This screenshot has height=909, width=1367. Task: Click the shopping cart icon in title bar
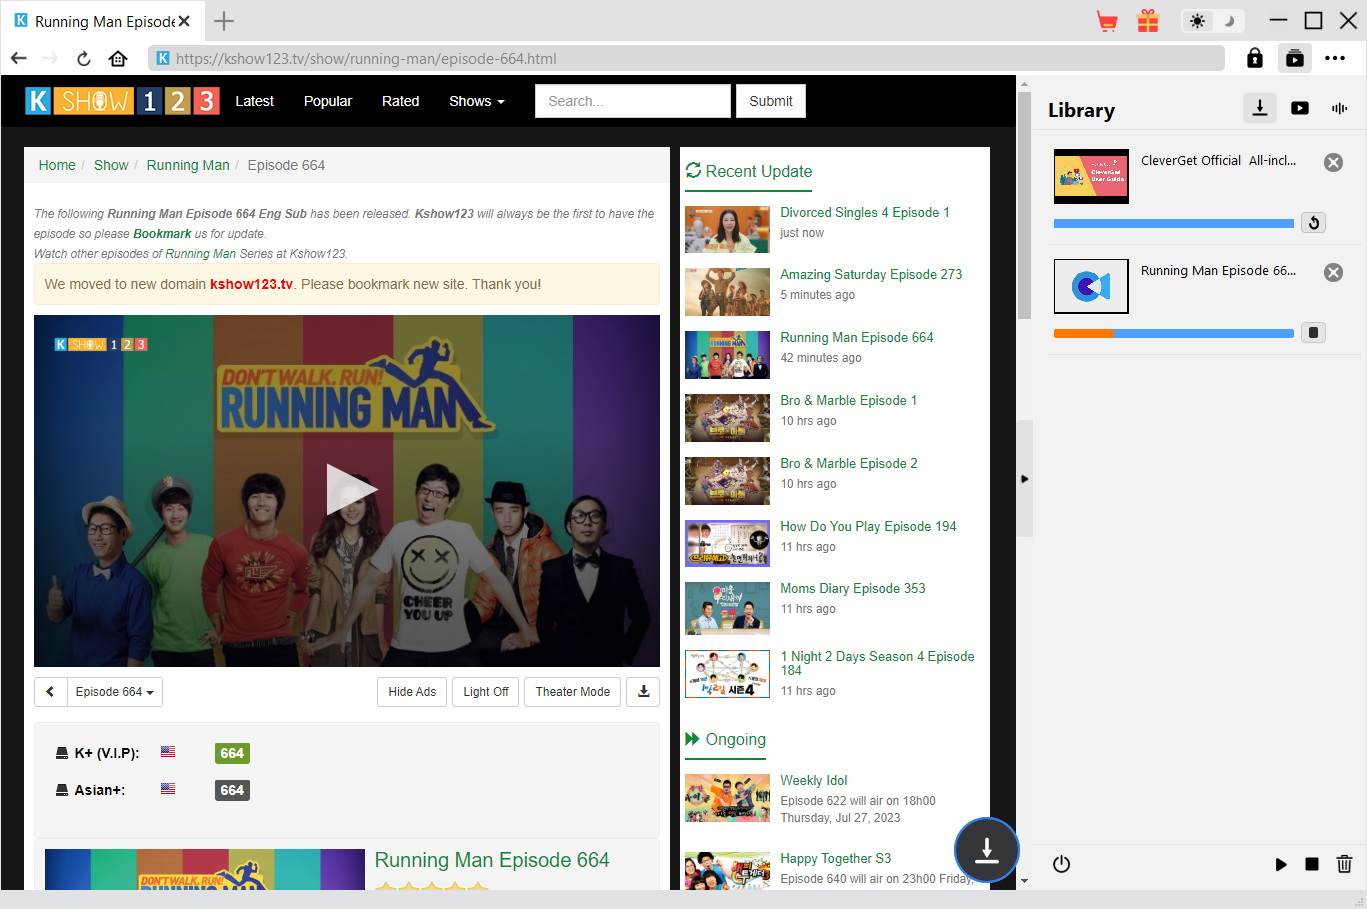[1107, 21]
